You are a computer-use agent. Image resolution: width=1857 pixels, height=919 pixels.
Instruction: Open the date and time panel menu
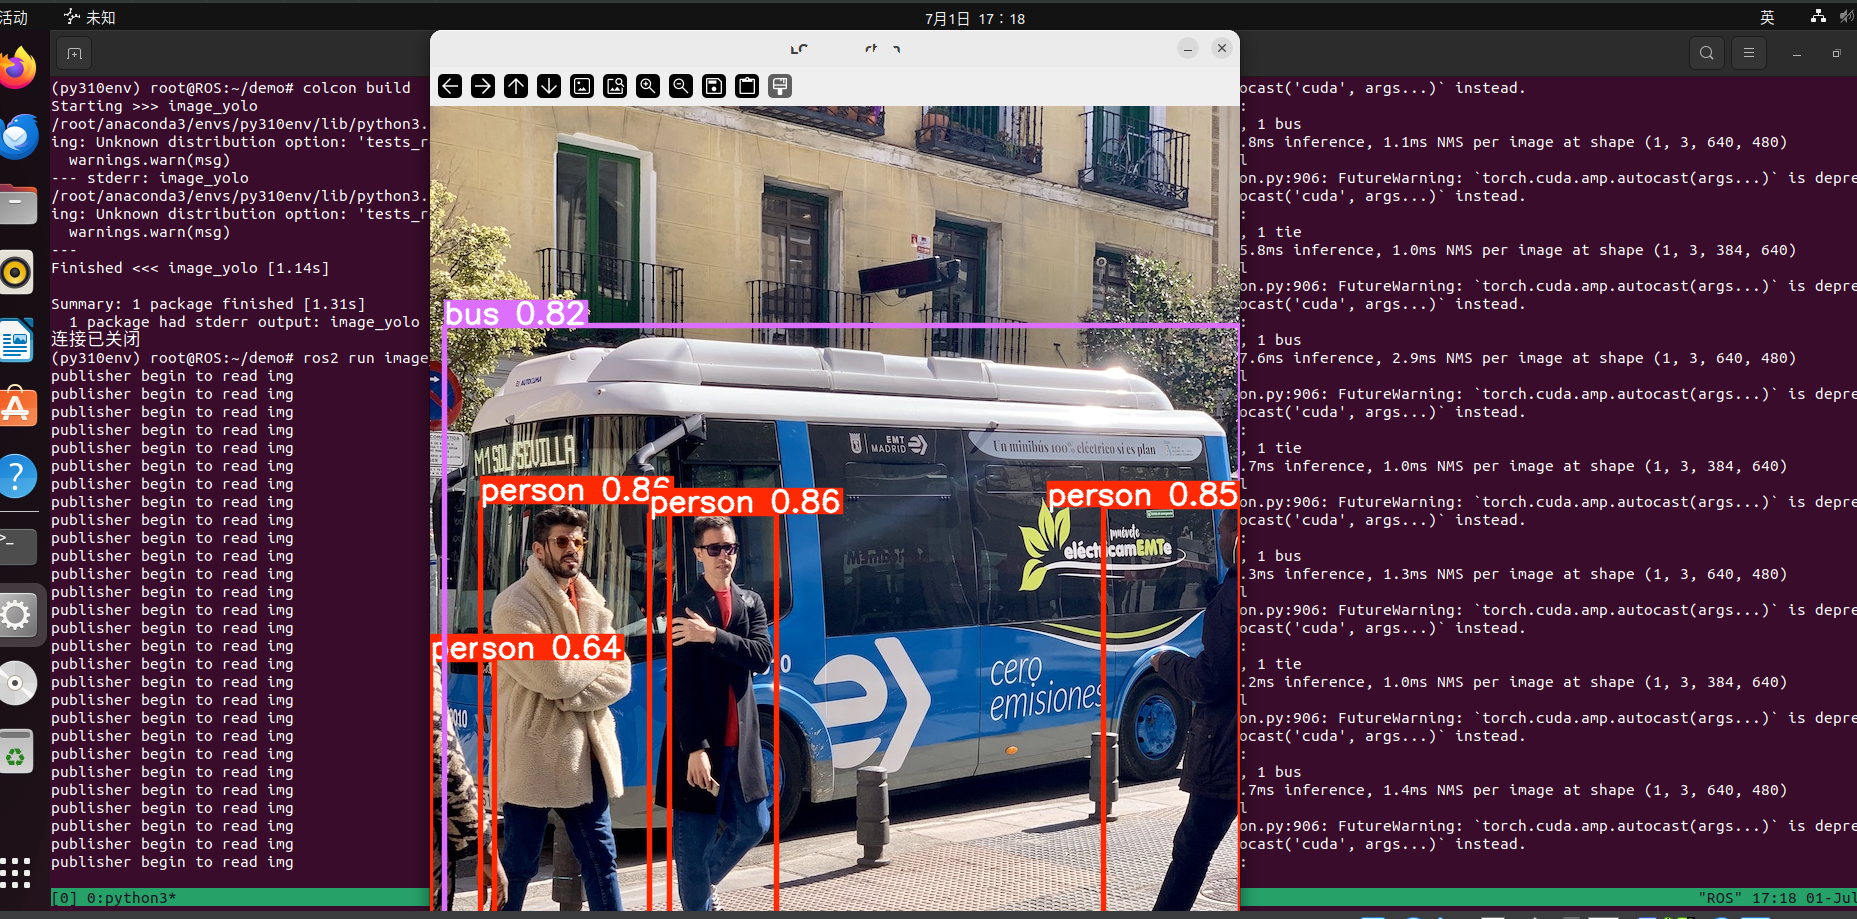click(x=974, y=18)
